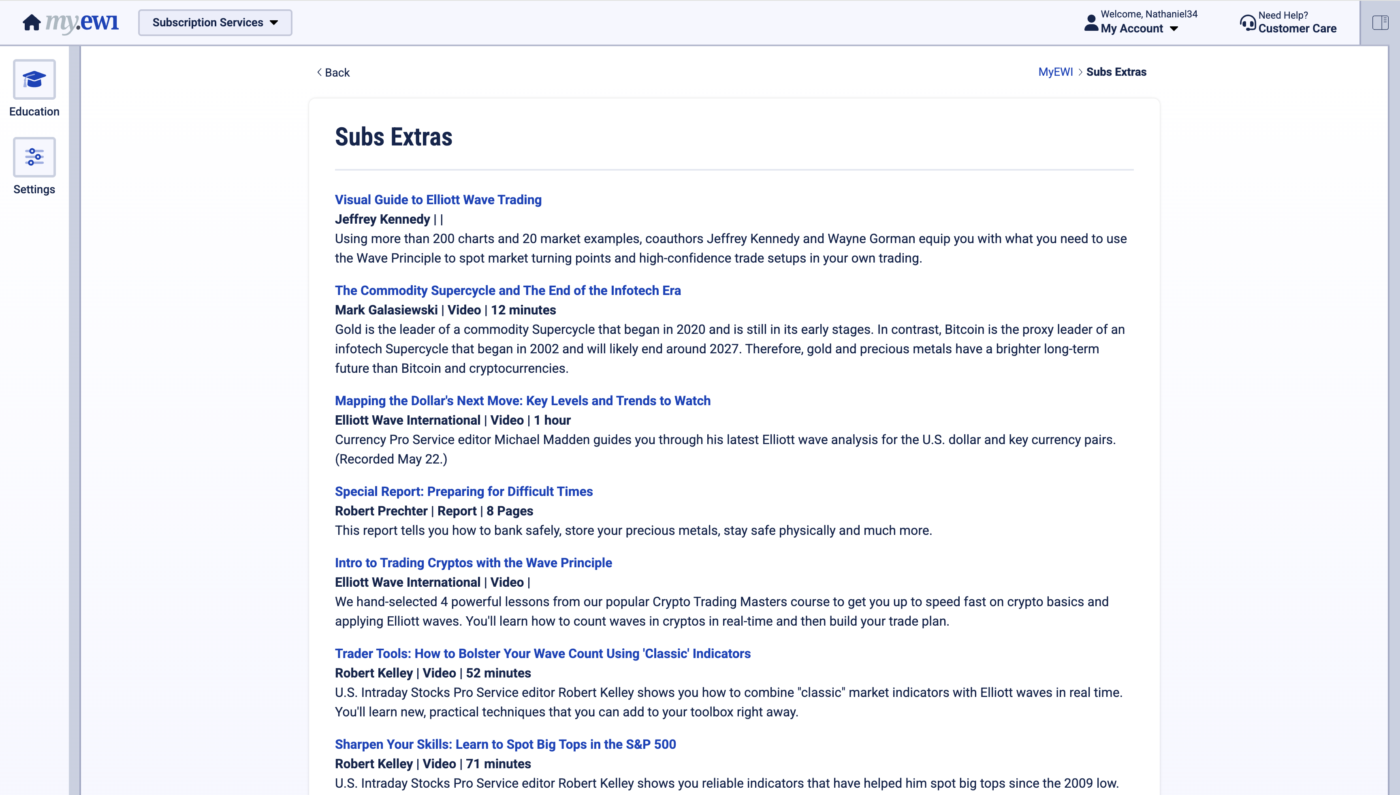Open Mapping the Dollar's Next Move video
This screenshot has height=795, width=1400.
(x=523, y=401)
